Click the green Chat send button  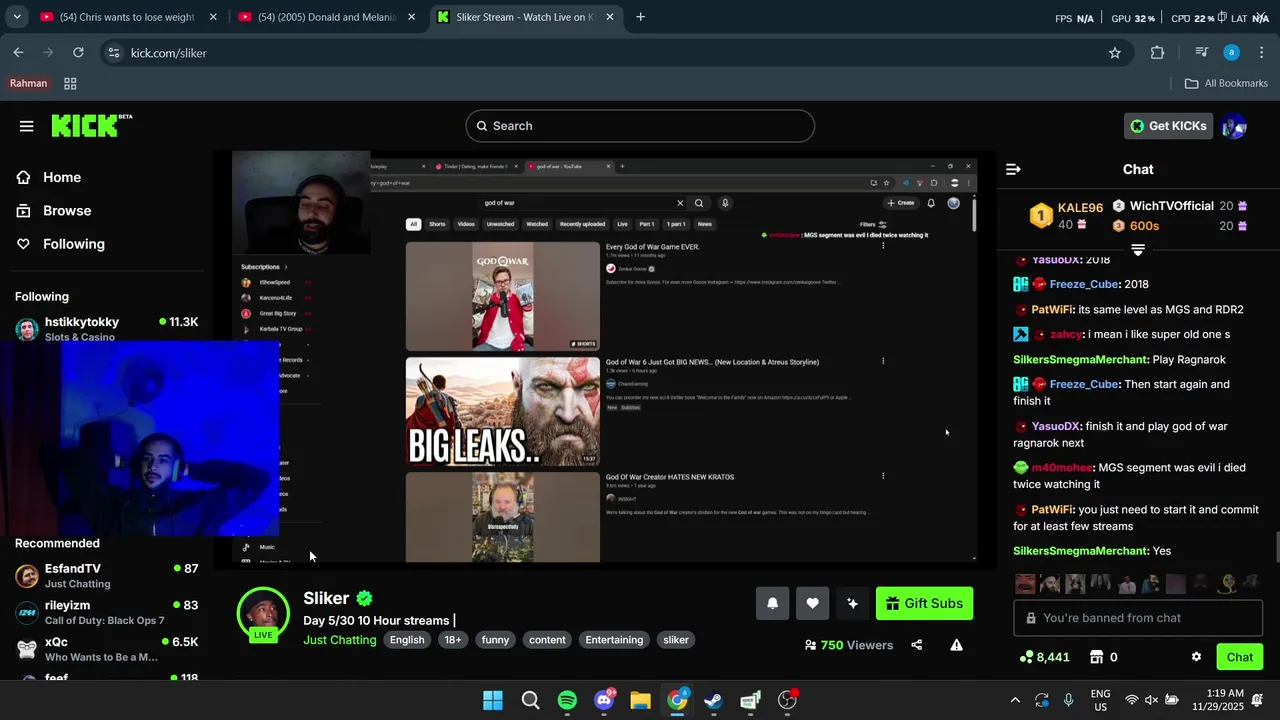click(1240, 657)
